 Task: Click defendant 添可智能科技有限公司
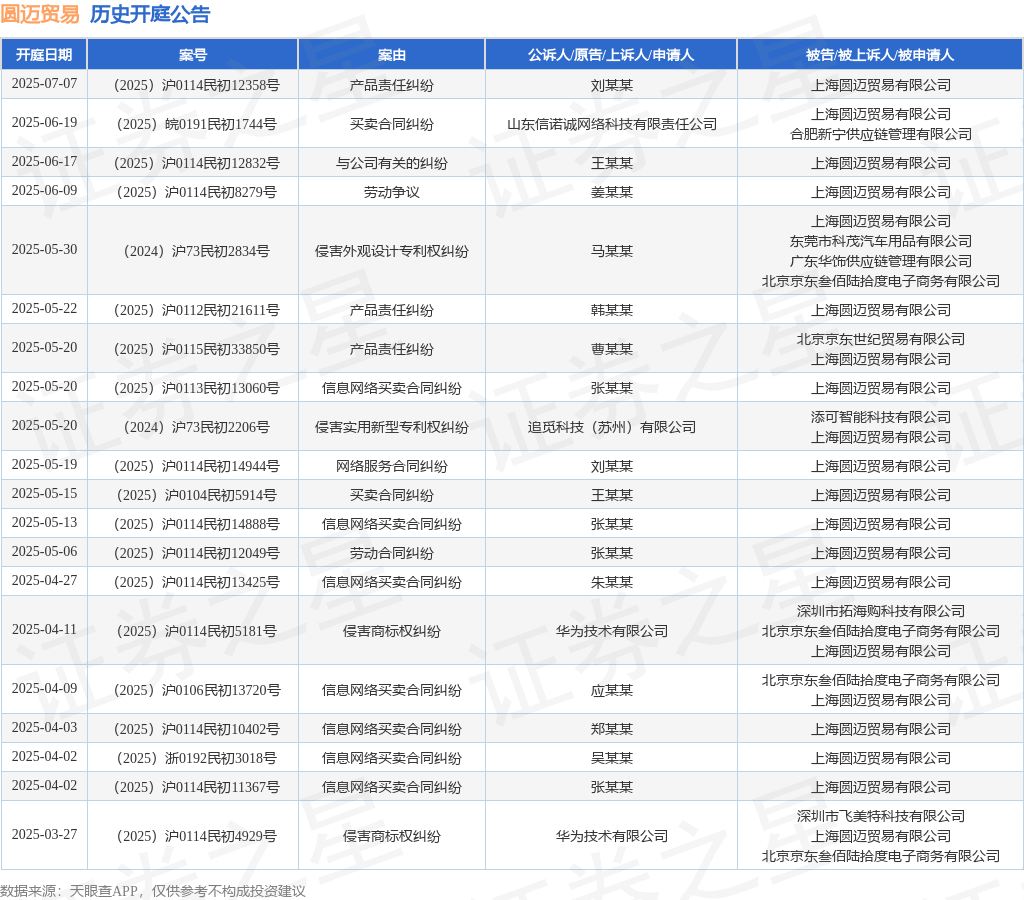881,417
